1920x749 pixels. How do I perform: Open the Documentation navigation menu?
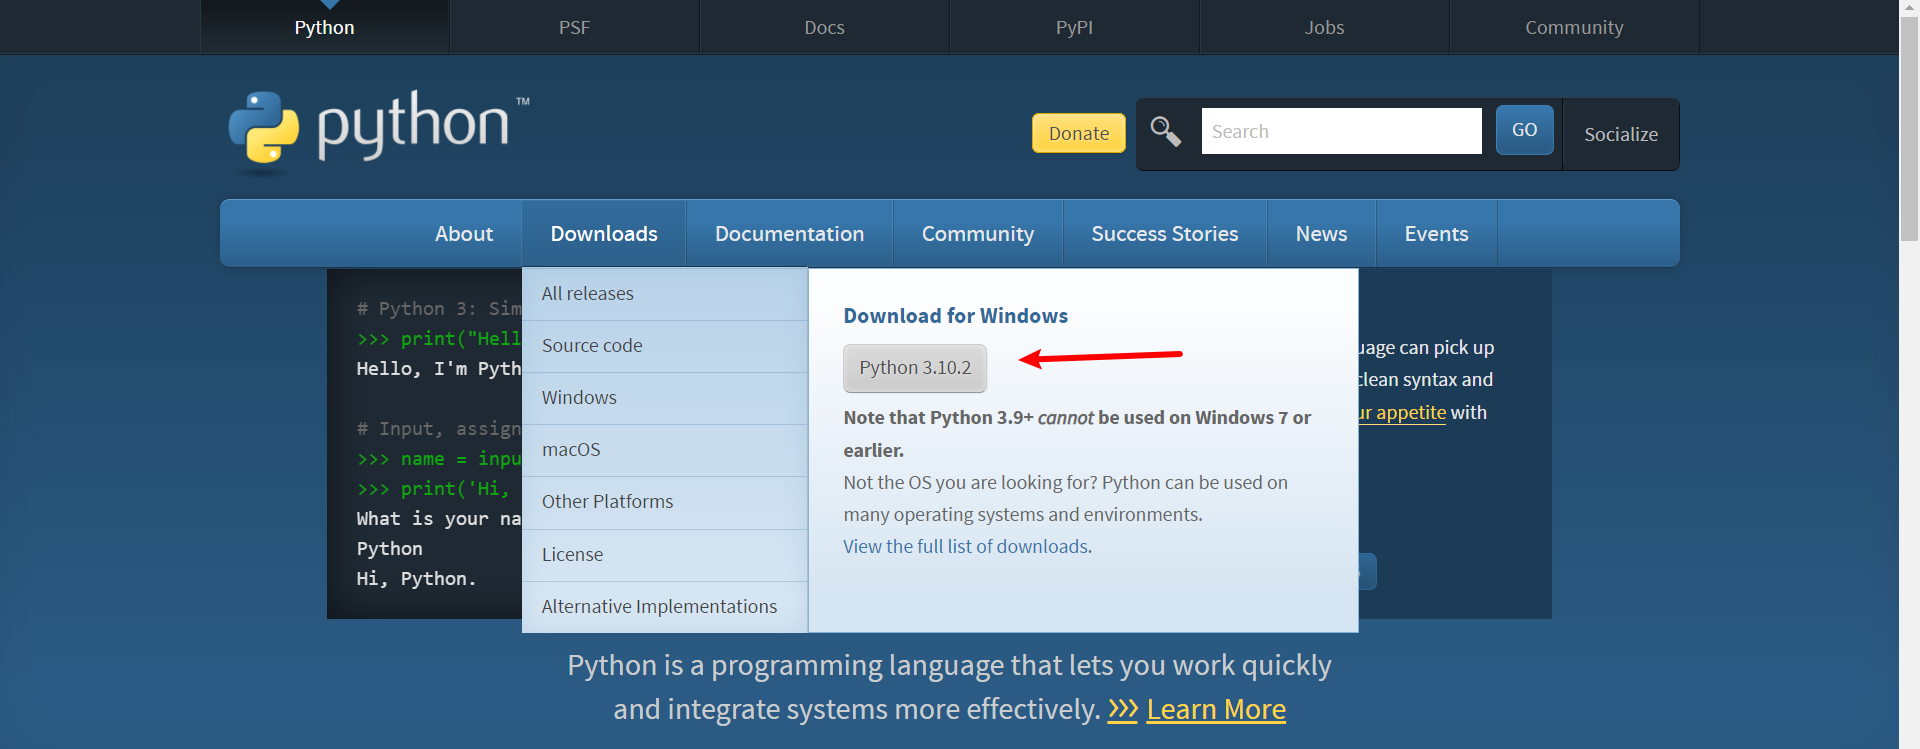point(789,234)
